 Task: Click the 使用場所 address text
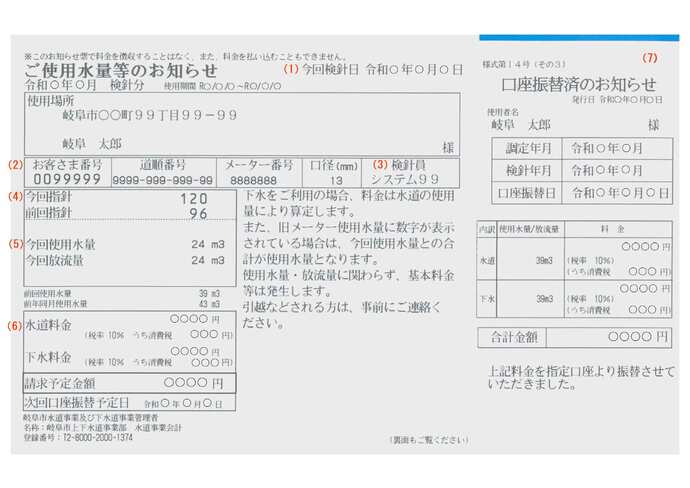[x=150, y=115]
